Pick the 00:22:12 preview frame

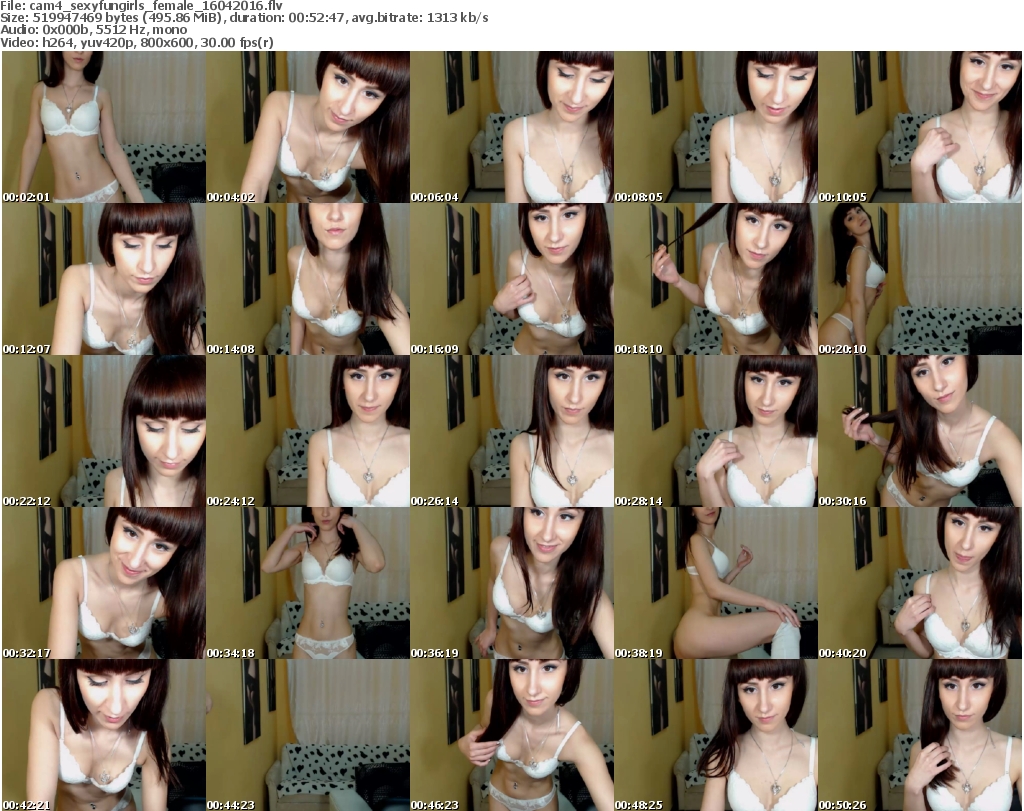104,431
